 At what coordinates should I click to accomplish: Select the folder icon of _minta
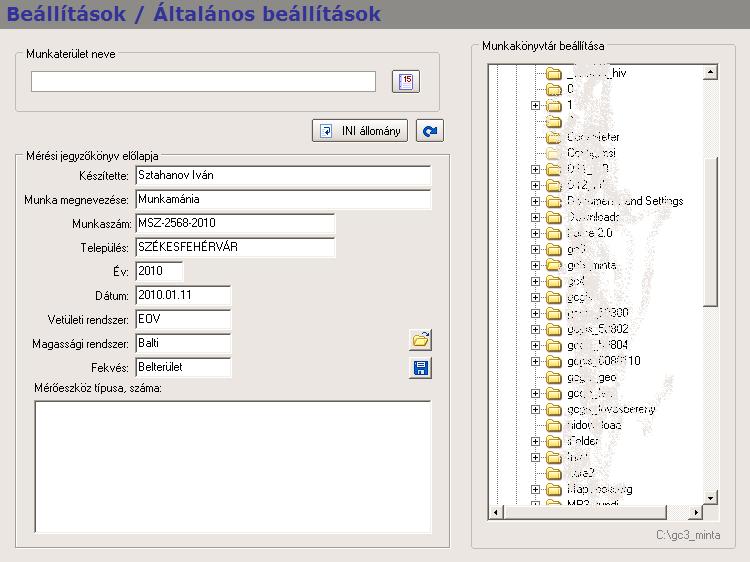click(x=554, y=265)
